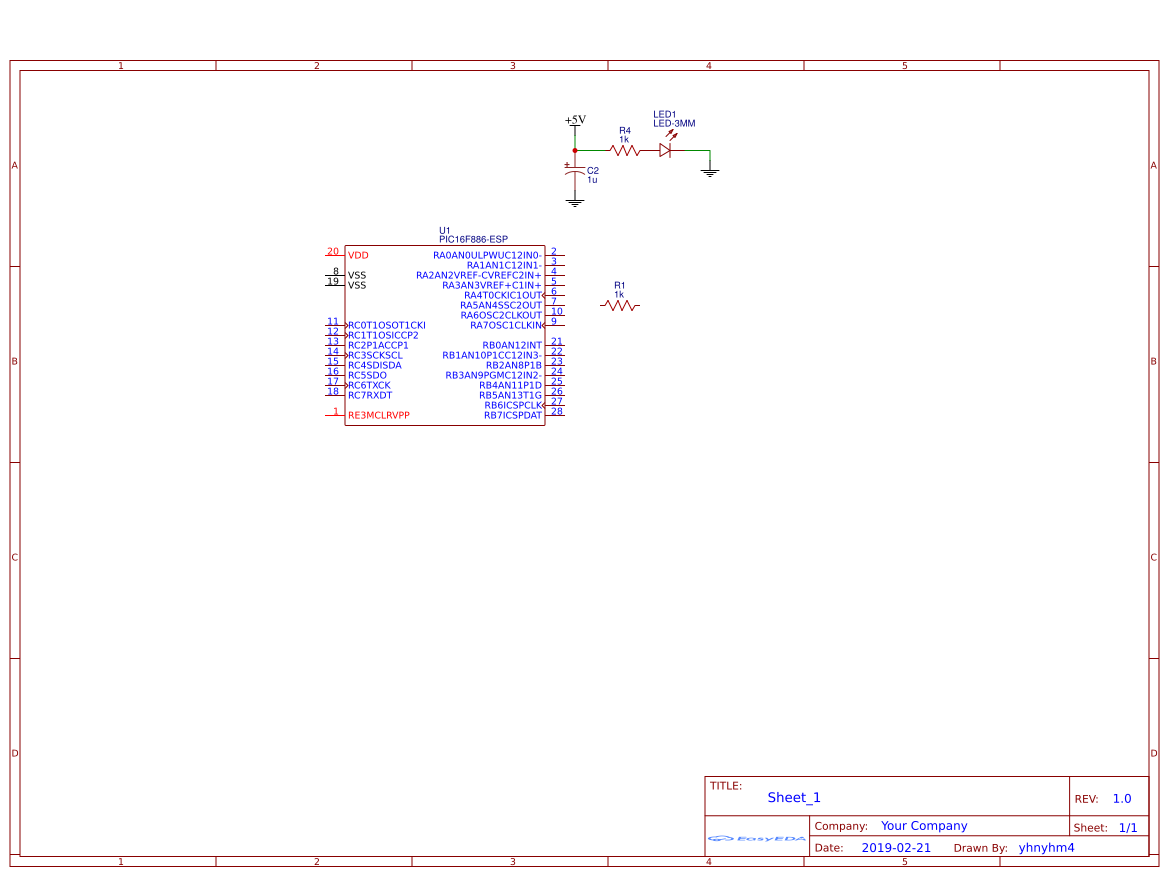Click the VDD pin label on U1
This screenshot has height=877, width=1169.
357,255
